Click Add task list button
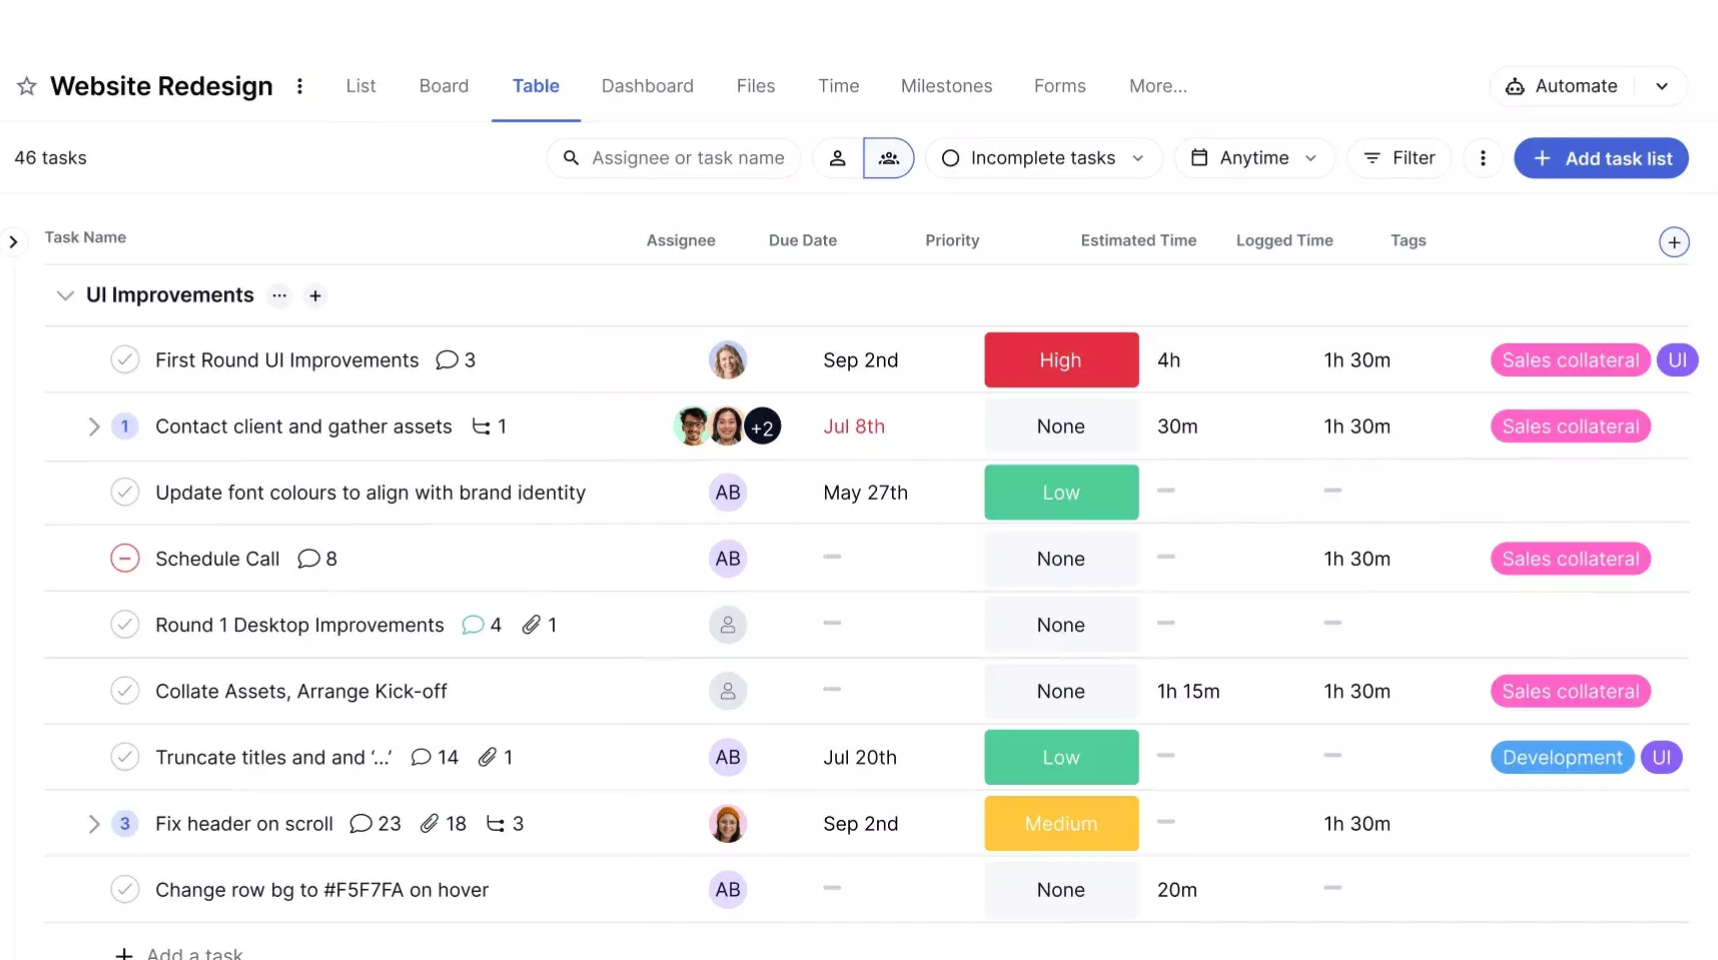 click(x=1601, y=158)
